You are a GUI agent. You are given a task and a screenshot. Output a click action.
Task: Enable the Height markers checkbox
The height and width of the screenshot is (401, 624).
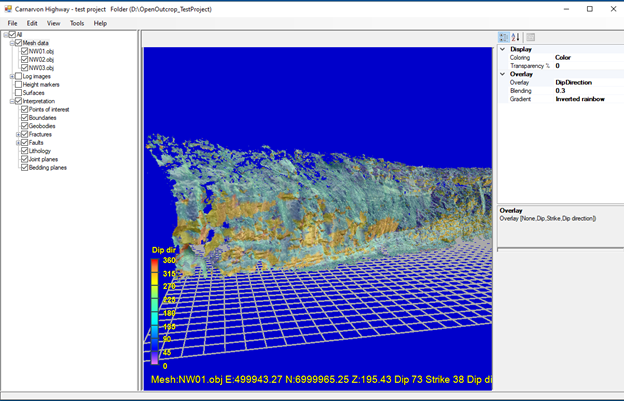[18, 84]
